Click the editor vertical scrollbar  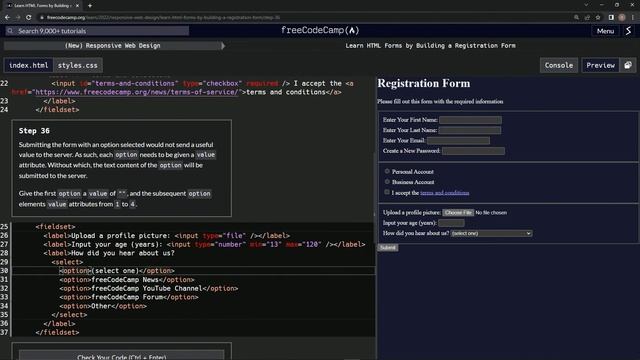tap(374, 184)
